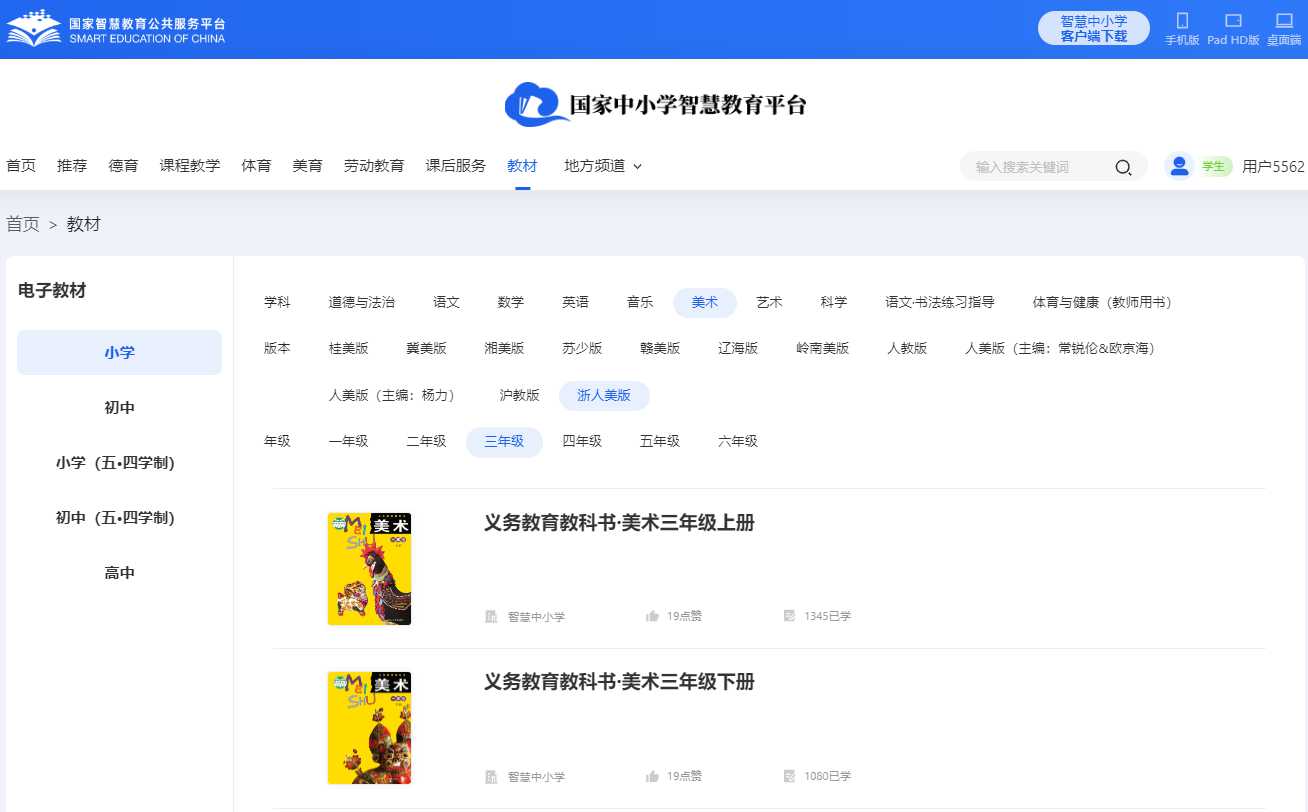Open the 美育 nav tab
Screen dimensions: 1308x812
(x=307, y=166)
